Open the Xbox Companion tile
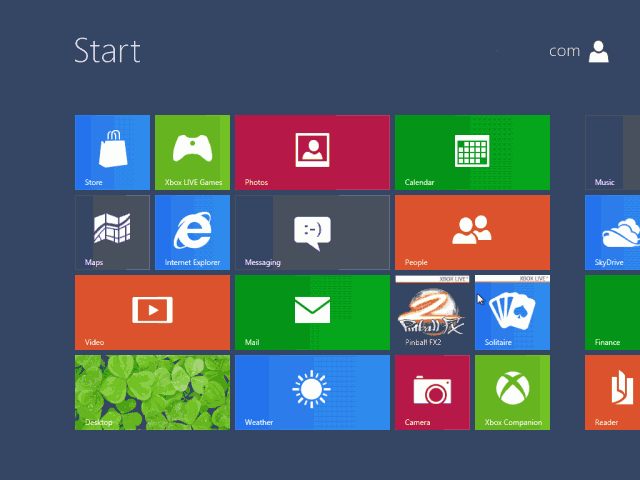The width and height of the screenshot is (640, 480). click(x=512, y=392)
